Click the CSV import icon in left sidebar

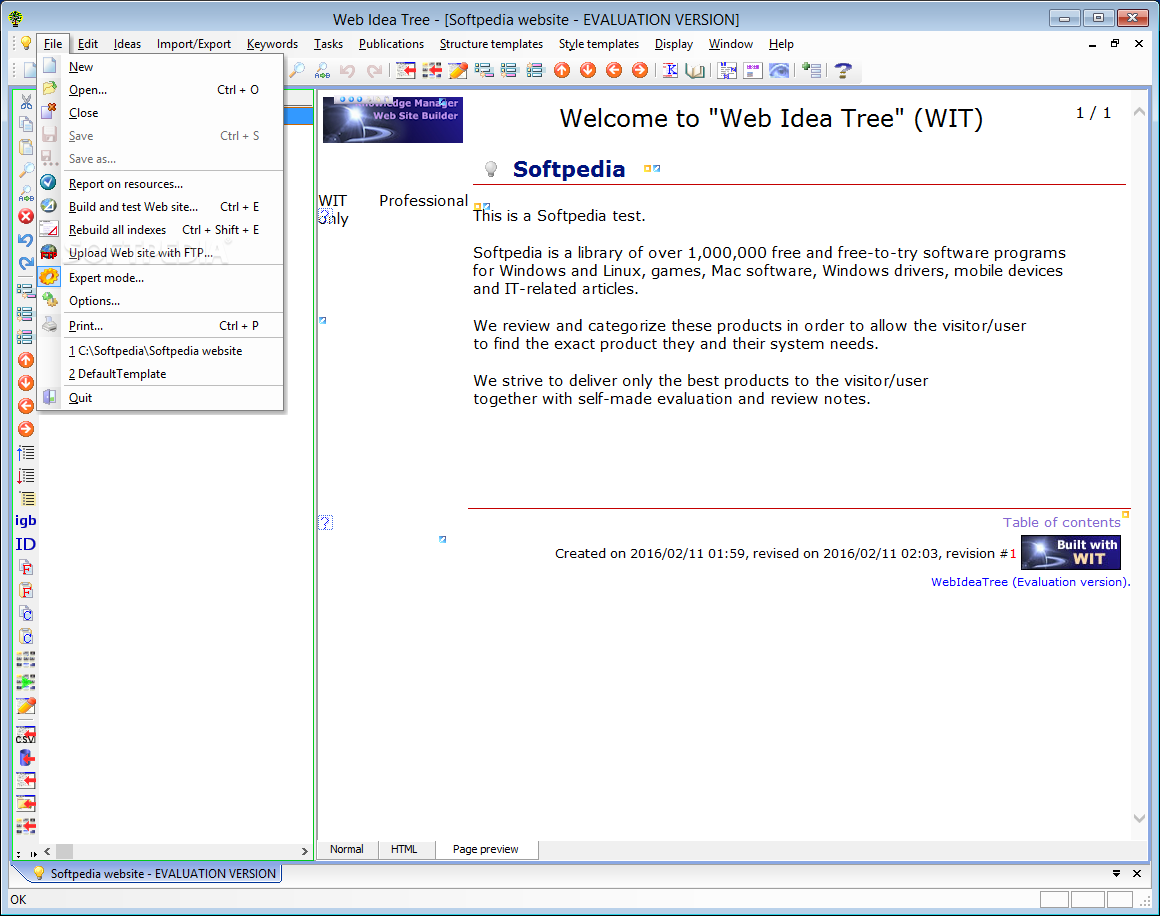point(26,735)
